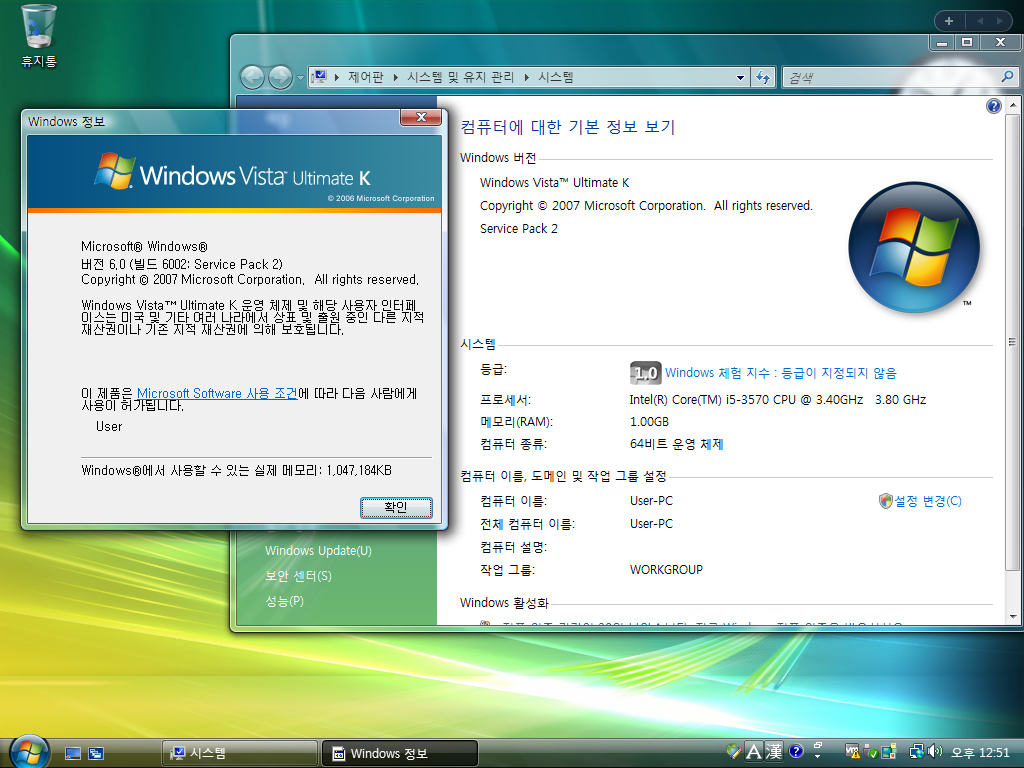Click network connection tray icon
The height and width of the screenshot is (768, 1024).
click(x=916, y=752)
